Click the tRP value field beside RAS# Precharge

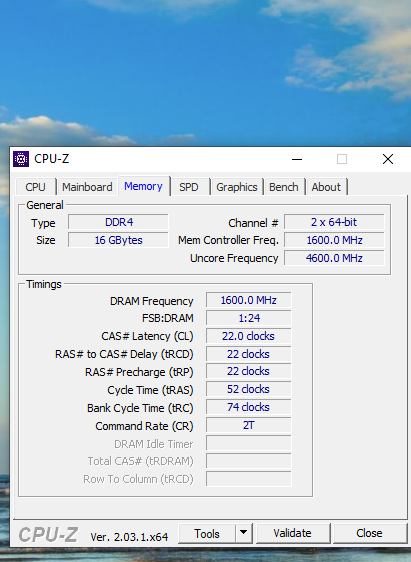click(249, 371)
